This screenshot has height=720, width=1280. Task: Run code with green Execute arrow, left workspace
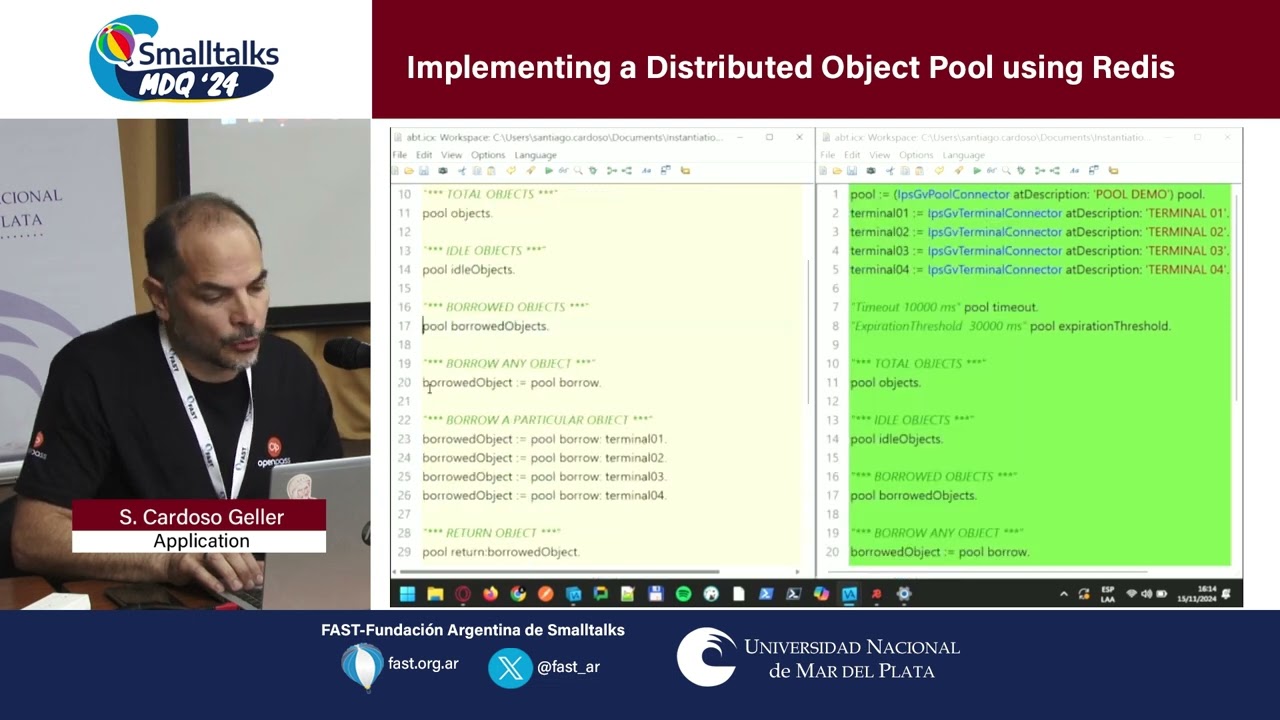pyautogui.click(x=549, y=171)
